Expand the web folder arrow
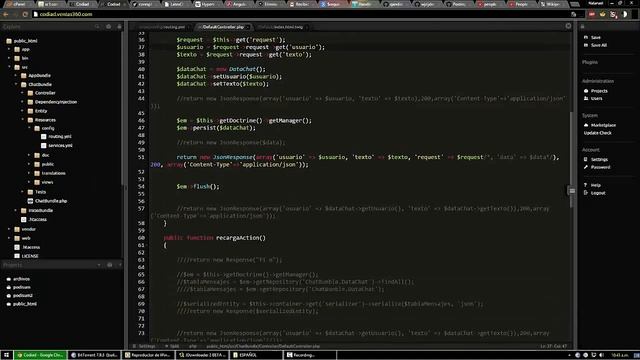Screen dimensions: 640x360 click(x=9, y=238)
